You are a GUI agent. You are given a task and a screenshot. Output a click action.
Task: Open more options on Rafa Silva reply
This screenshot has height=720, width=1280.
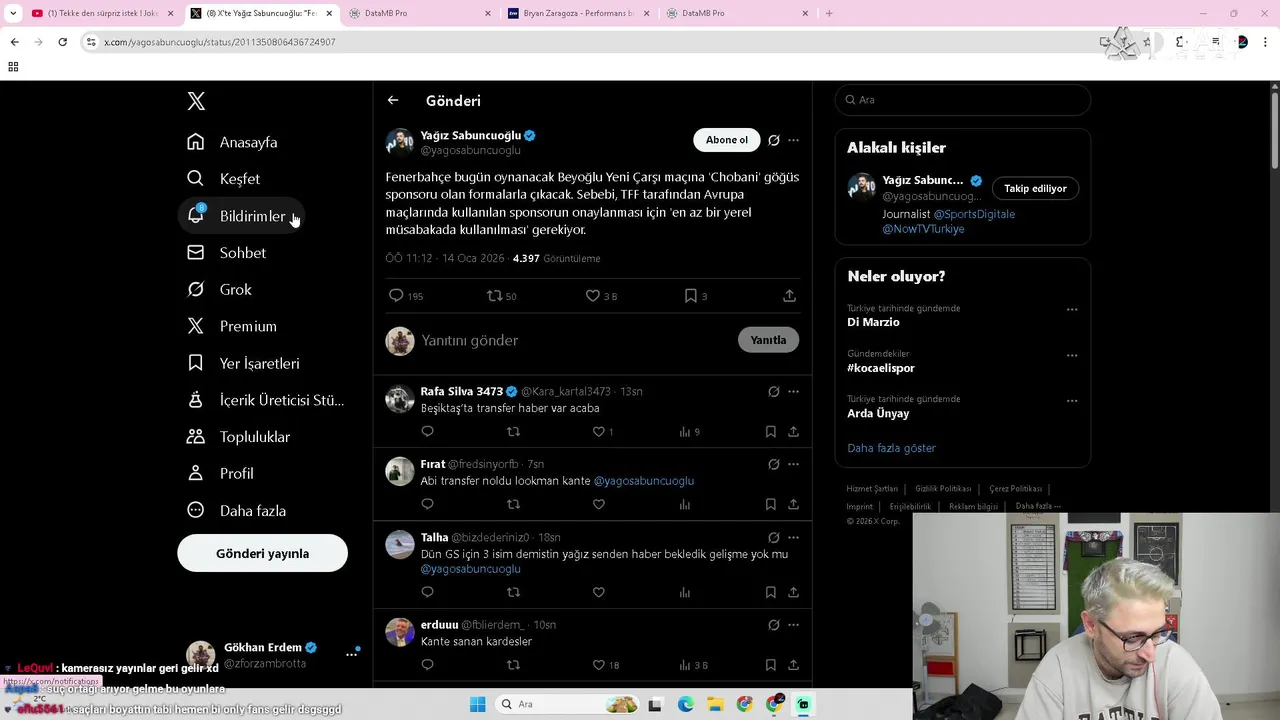pos(793,391)
